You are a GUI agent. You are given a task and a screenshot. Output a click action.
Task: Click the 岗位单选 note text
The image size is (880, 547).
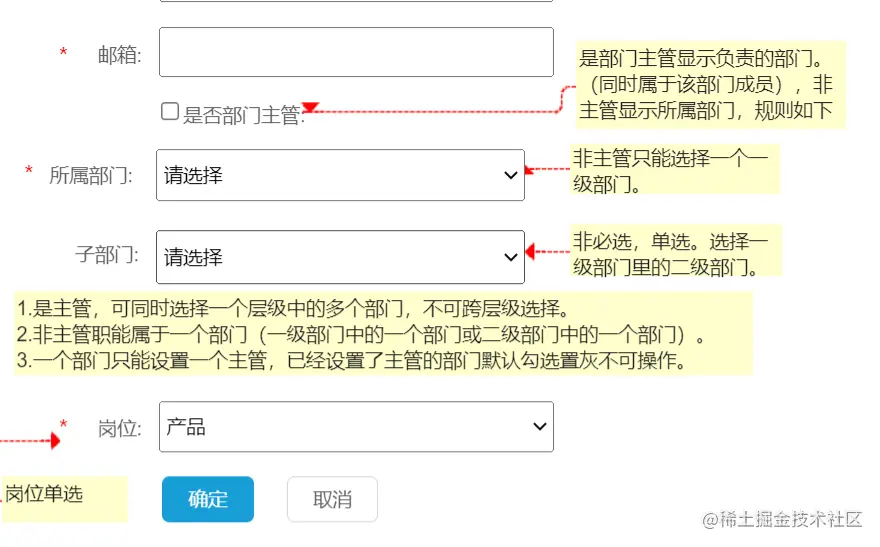pyautogui.click(x=44, y=494)
